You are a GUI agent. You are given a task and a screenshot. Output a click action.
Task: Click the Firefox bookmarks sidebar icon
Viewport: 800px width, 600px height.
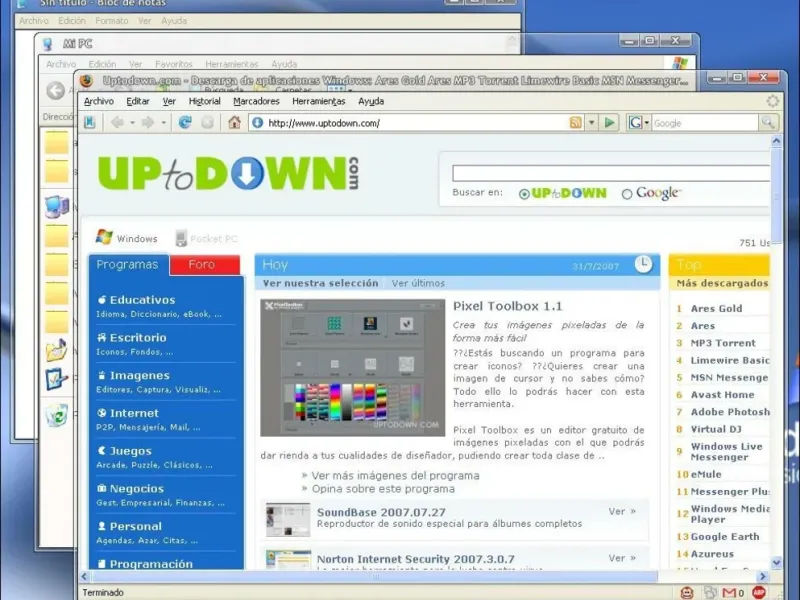(x=90, y=122)
